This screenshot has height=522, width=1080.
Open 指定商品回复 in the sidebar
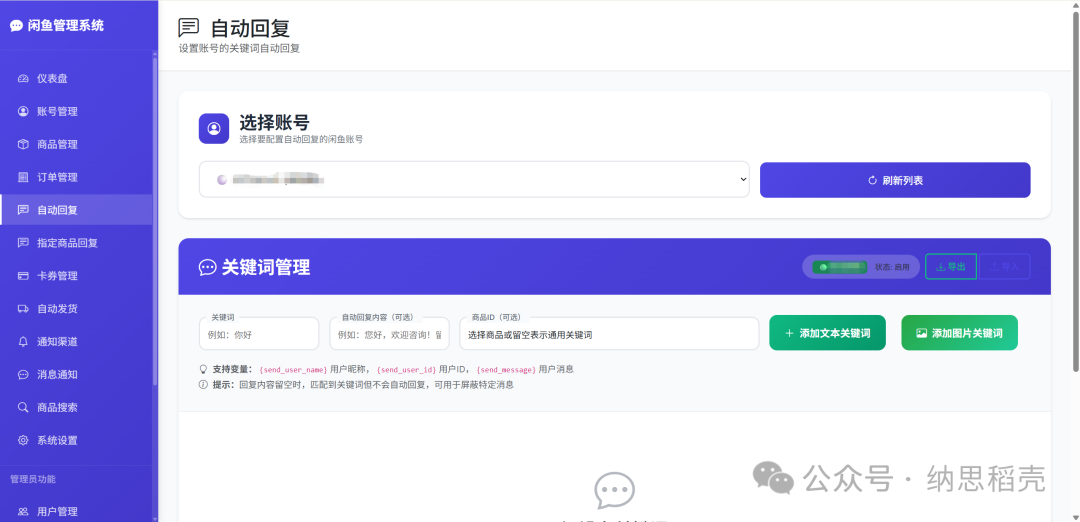point(76,243)
